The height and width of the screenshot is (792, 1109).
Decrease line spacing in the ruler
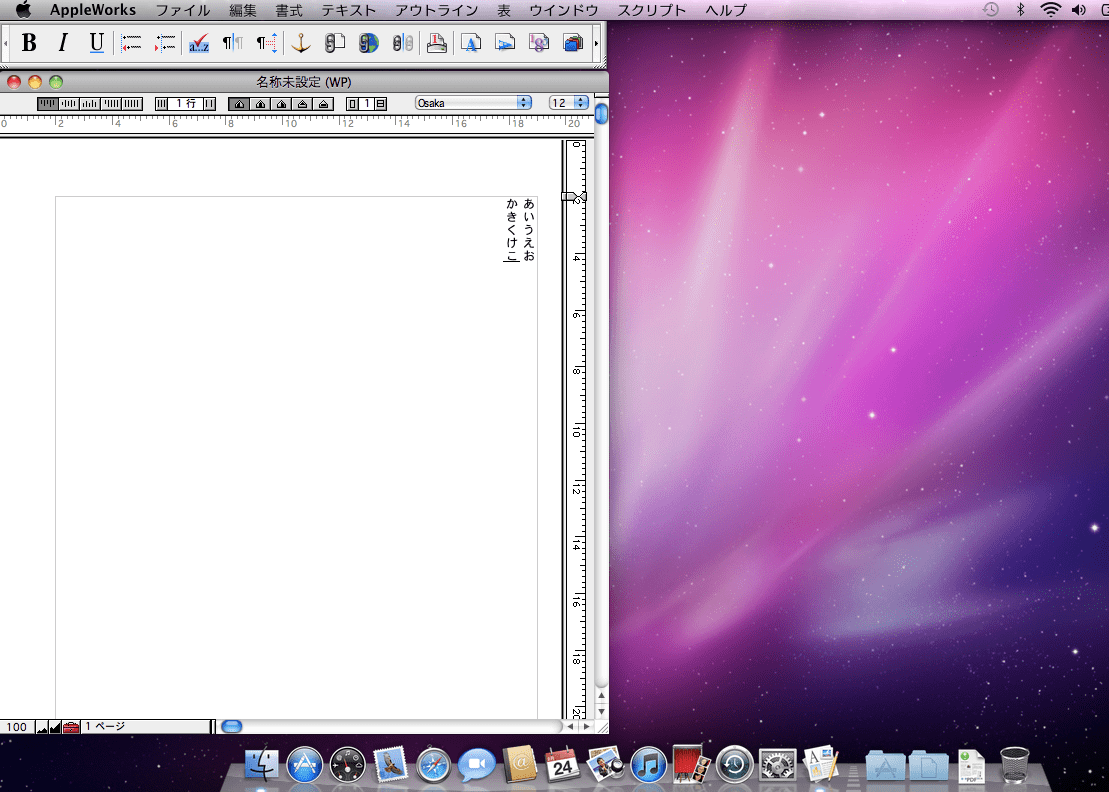coord(162,104)
